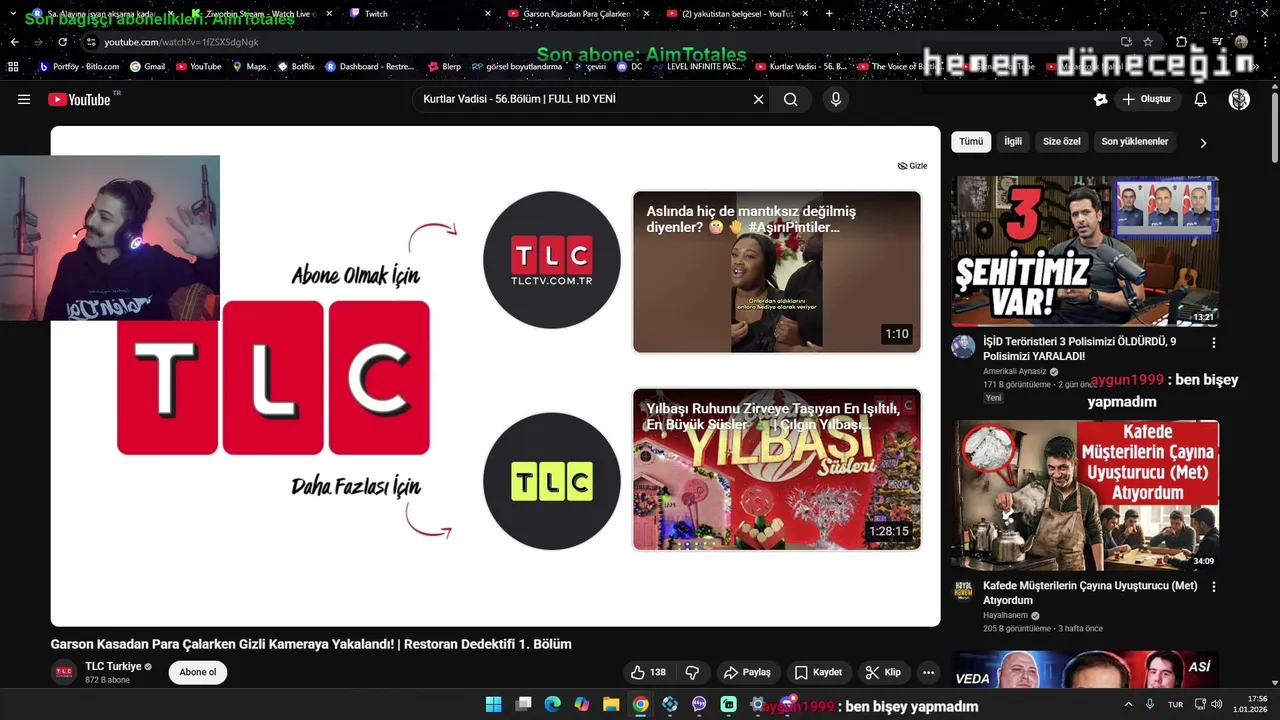Open options for the İŞİD Teröristleri video
The width and height of the screenshot is (1280, 720).
pos(1214,343)
